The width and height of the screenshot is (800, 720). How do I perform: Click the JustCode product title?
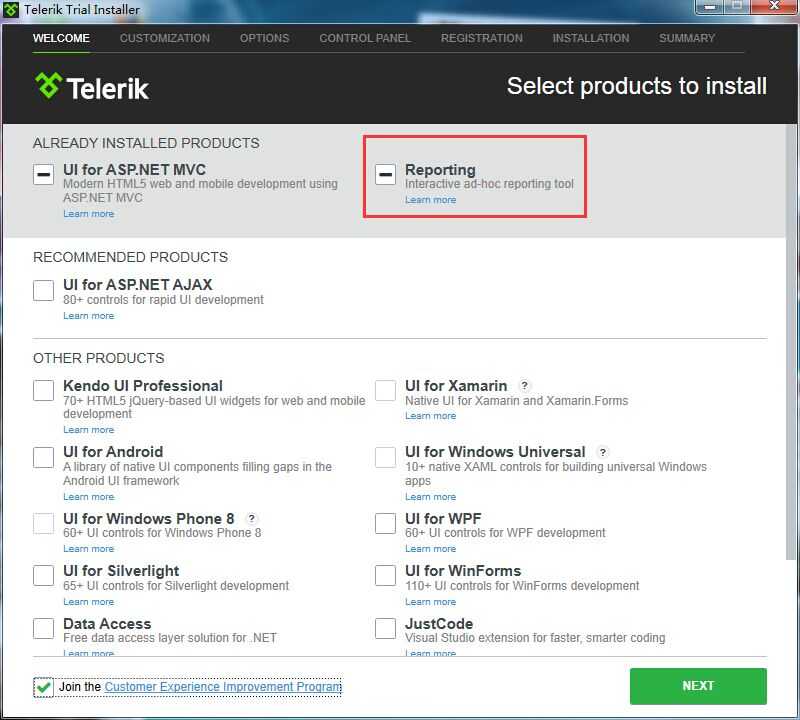[x=439, y=624]
